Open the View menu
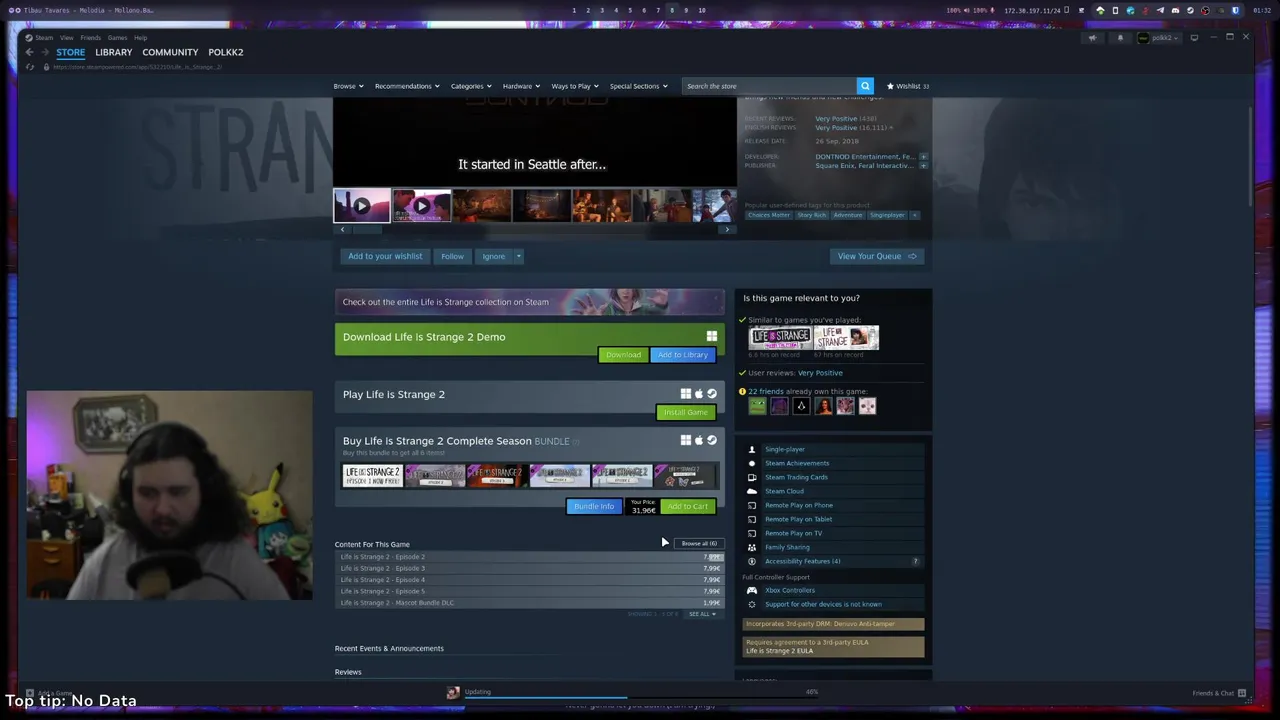 pos(66,38)
